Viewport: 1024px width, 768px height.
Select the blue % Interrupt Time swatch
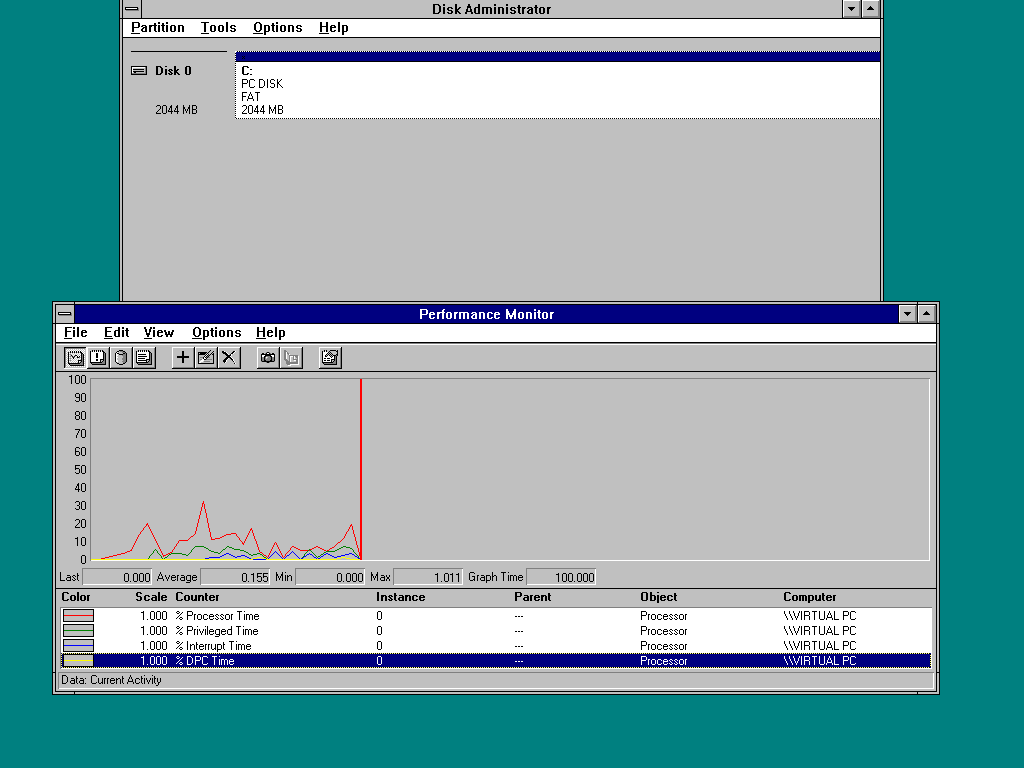pyautogui.click(x=78, y=645)
